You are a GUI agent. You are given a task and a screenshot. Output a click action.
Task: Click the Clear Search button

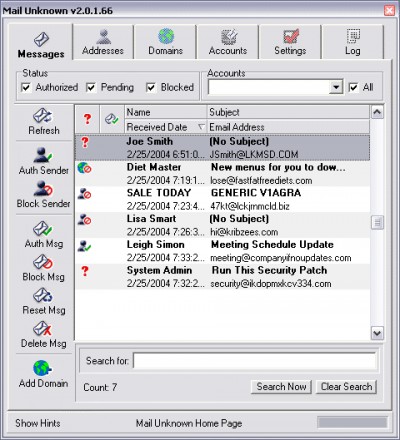click(346, 387)
